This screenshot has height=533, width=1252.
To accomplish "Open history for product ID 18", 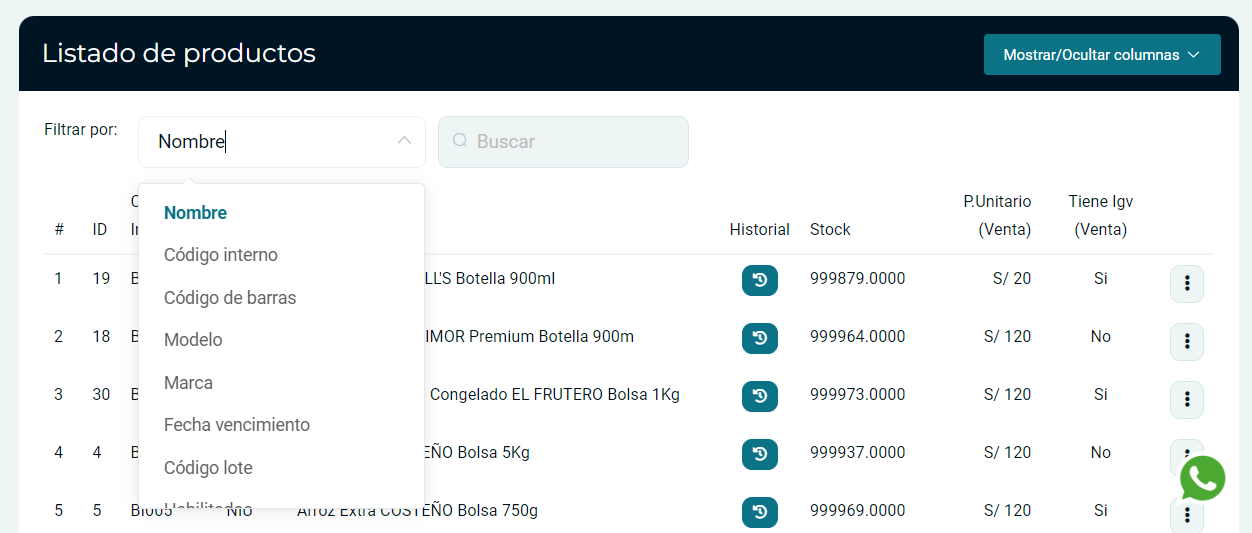I will pos(759,338).
